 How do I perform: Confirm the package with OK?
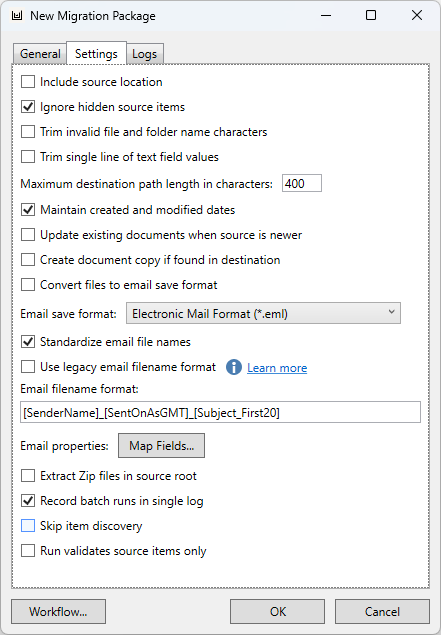pyautogui.click(x=277, y=612)
